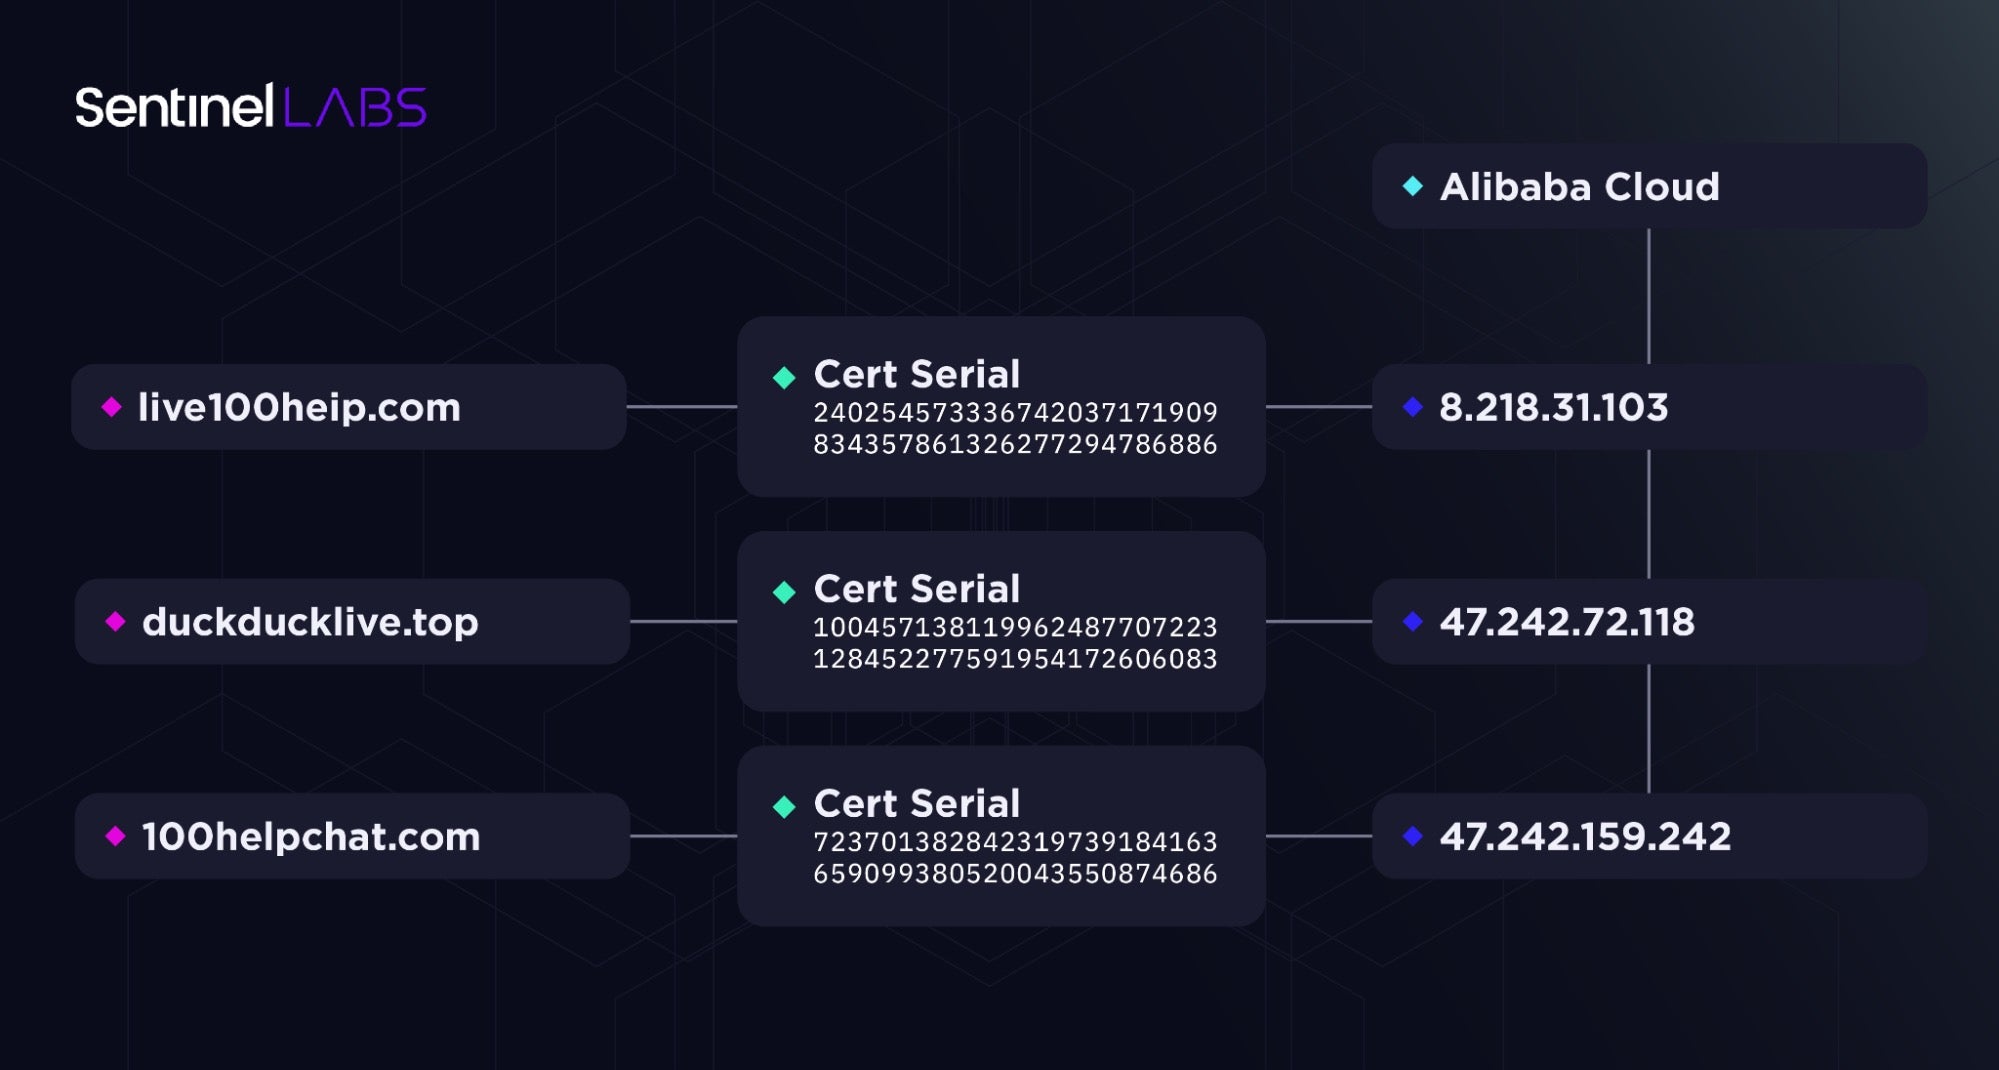
Task: Click the IP address 8.218.31.103
Action: coord(1553,407)
